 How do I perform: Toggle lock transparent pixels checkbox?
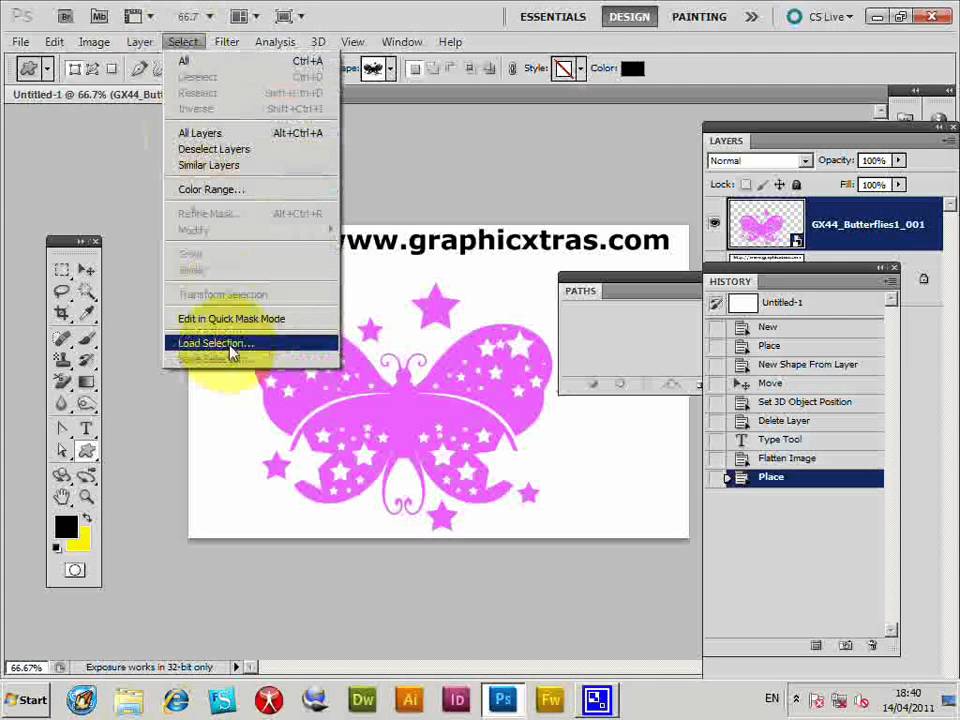(745, 185)
